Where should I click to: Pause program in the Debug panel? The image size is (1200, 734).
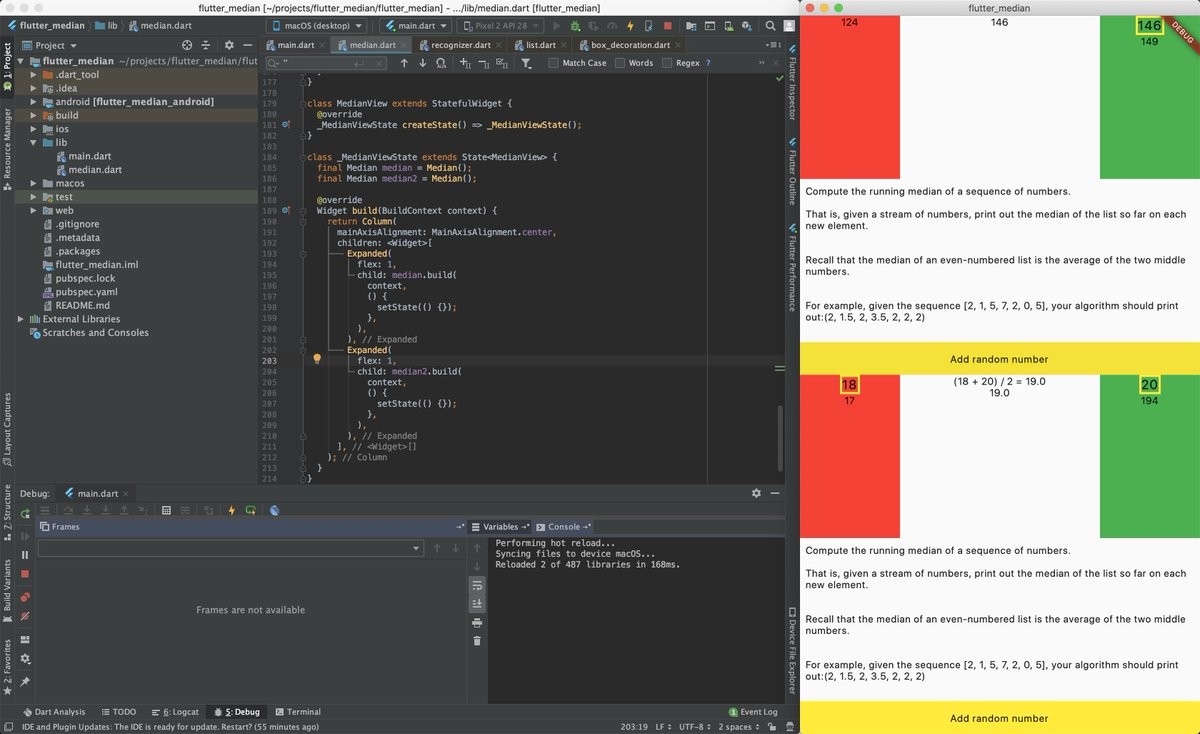[25, 555]
